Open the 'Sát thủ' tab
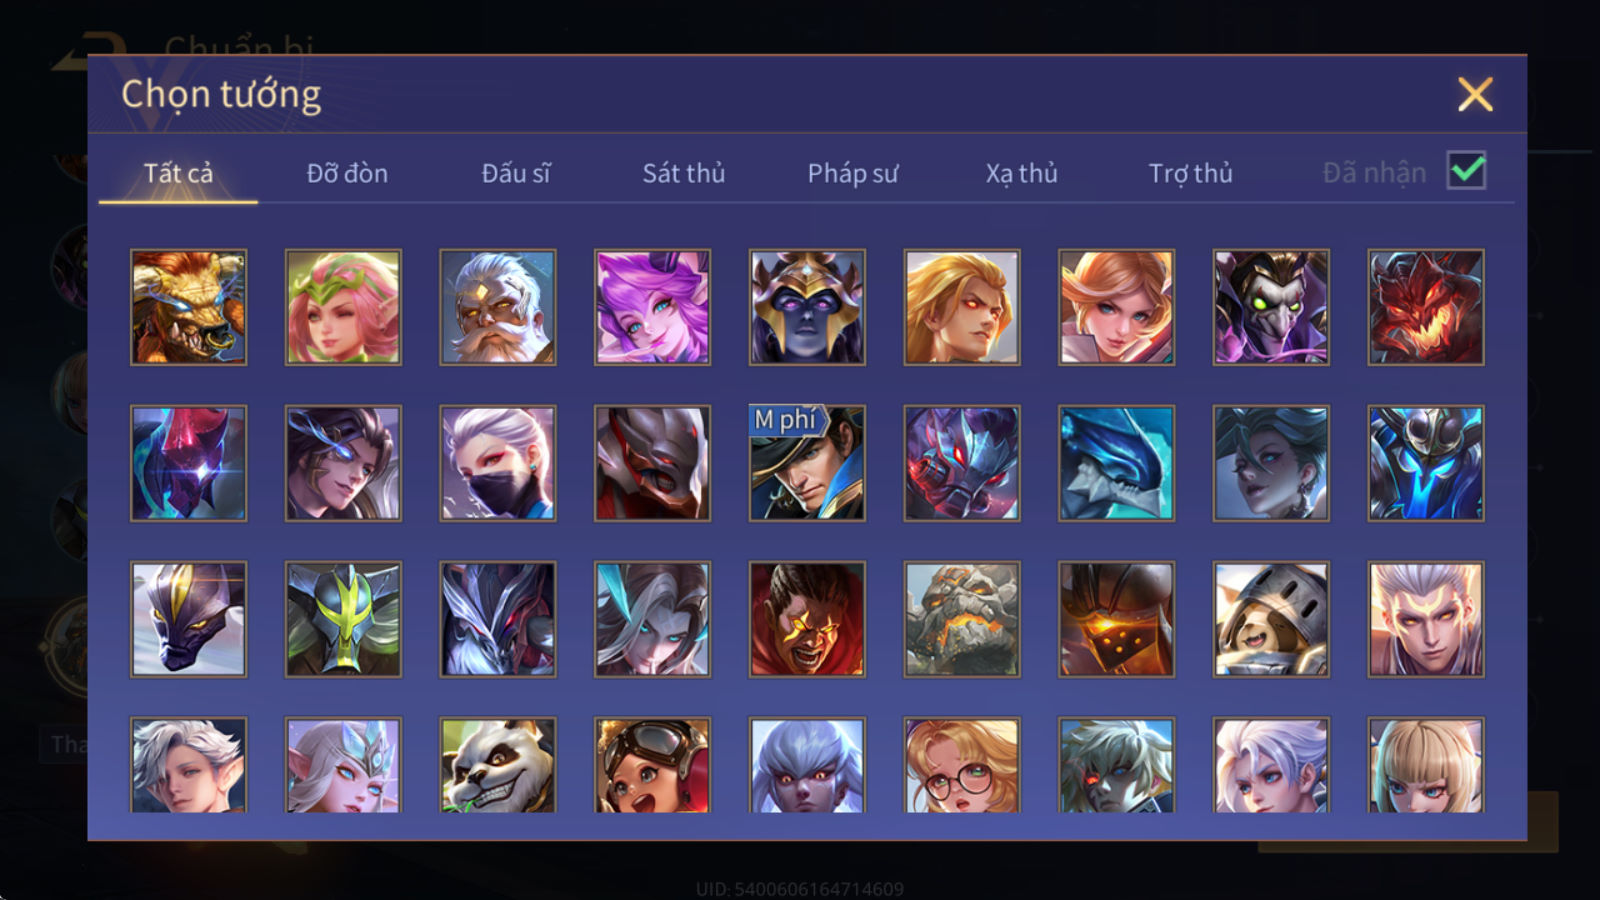Viewport: 1600px width, 900px height. [x=684, y=173]
